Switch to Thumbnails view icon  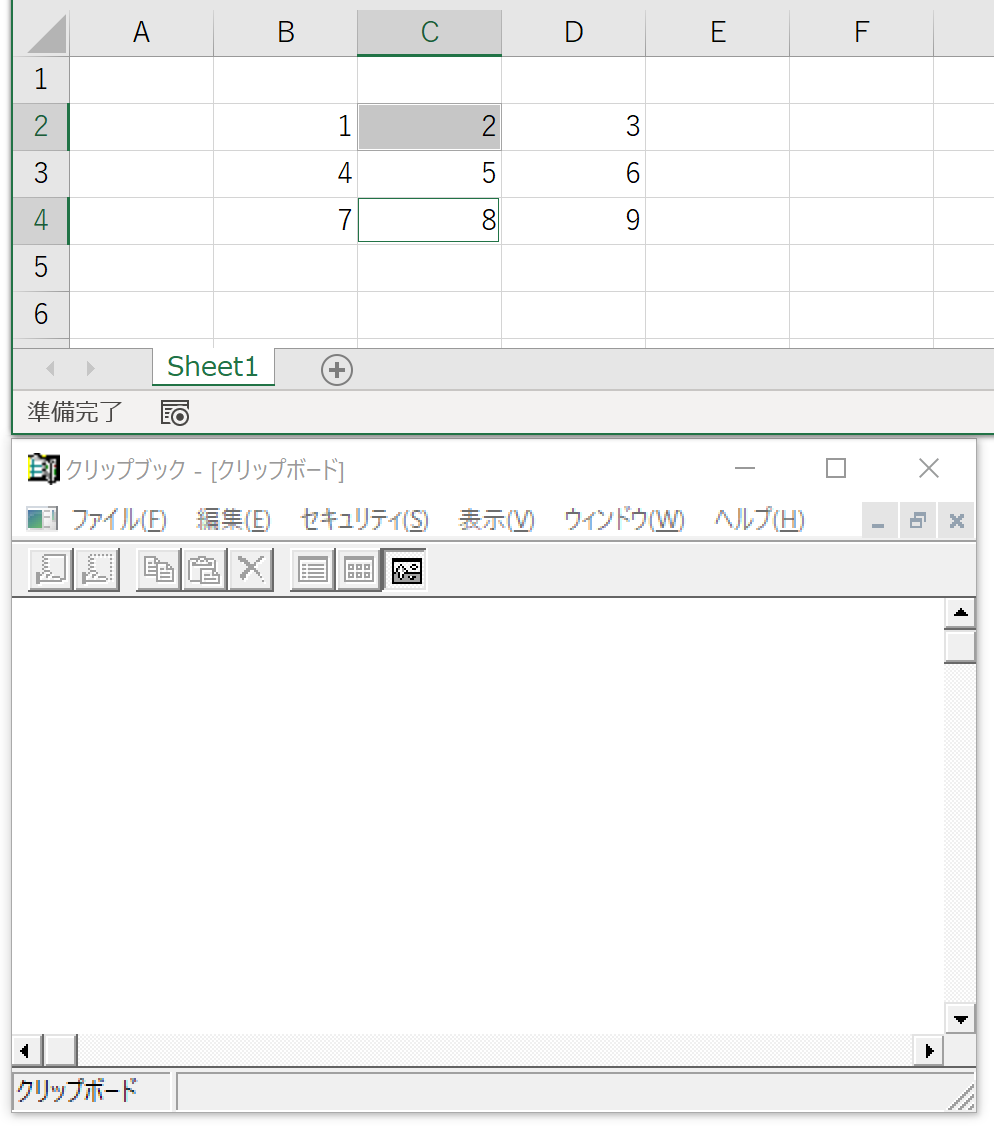358,570
